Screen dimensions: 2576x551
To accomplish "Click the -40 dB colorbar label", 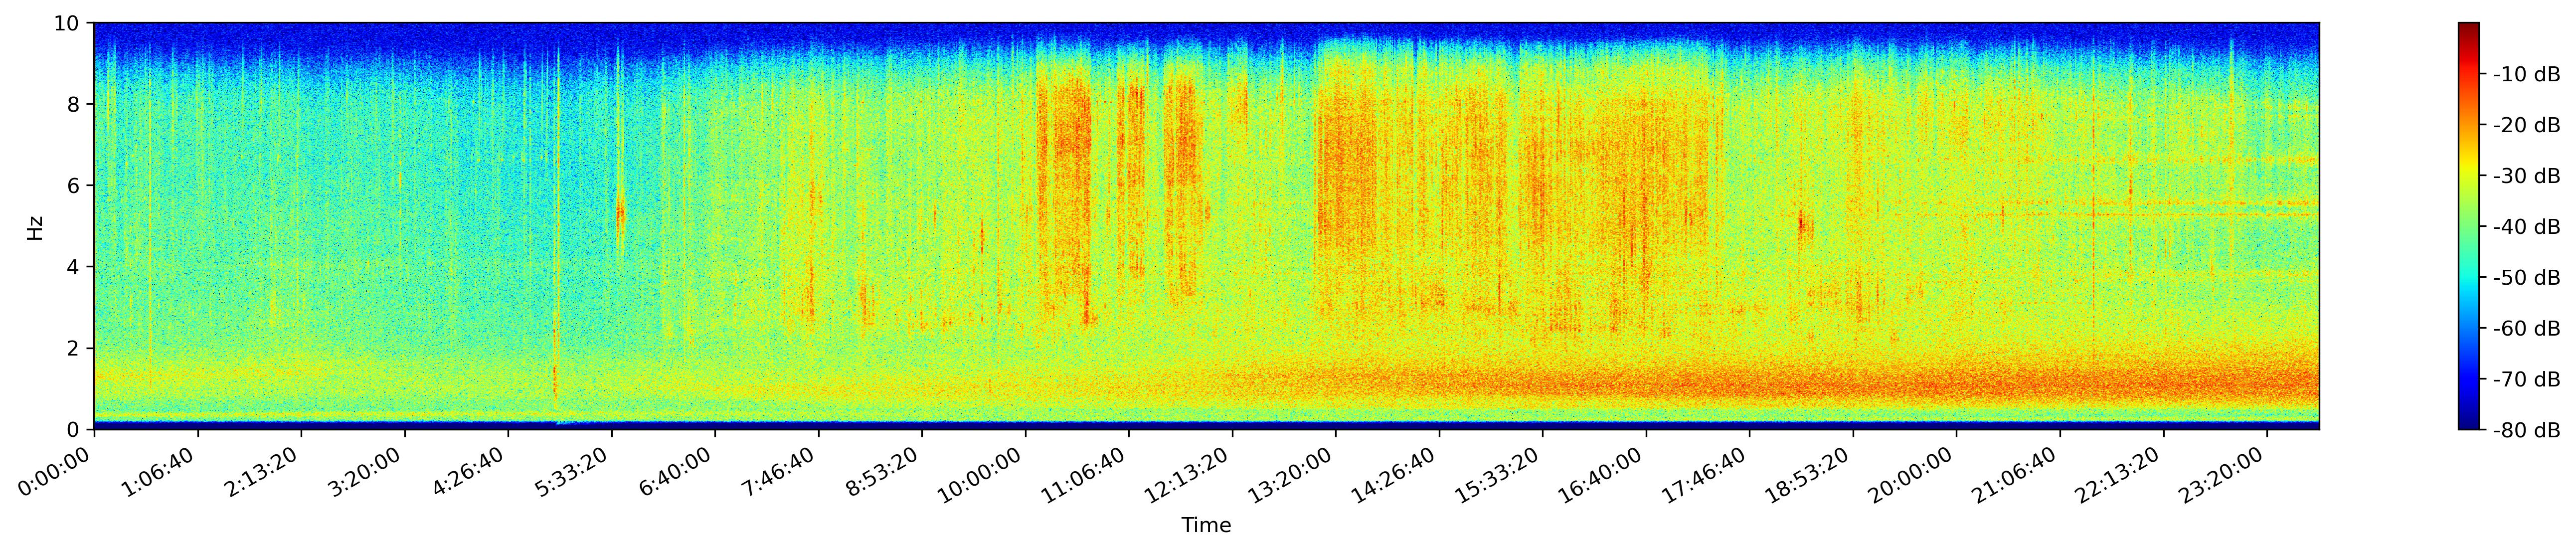I will [x=2526, y=227].
